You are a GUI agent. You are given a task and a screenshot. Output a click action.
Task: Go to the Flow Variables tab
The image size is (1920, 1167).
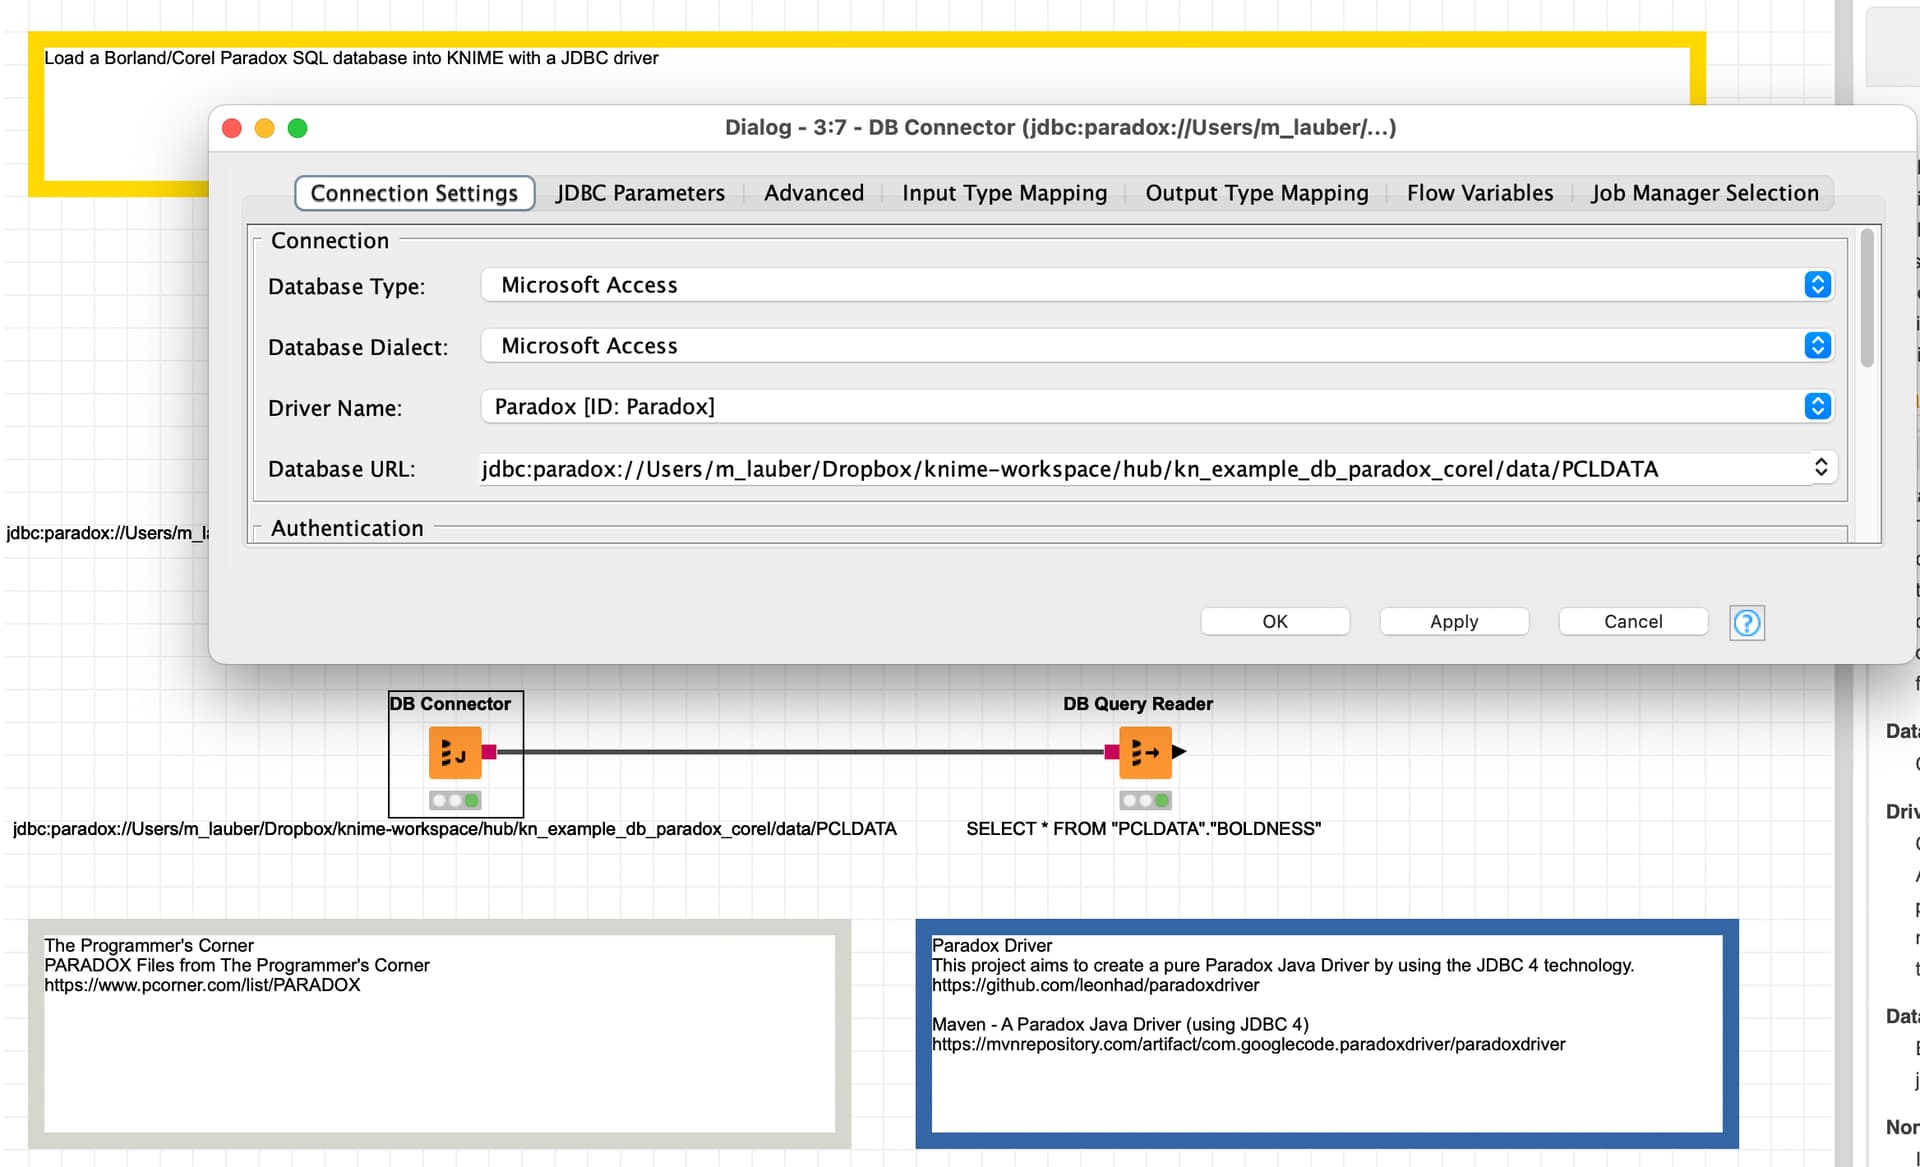1480,193
